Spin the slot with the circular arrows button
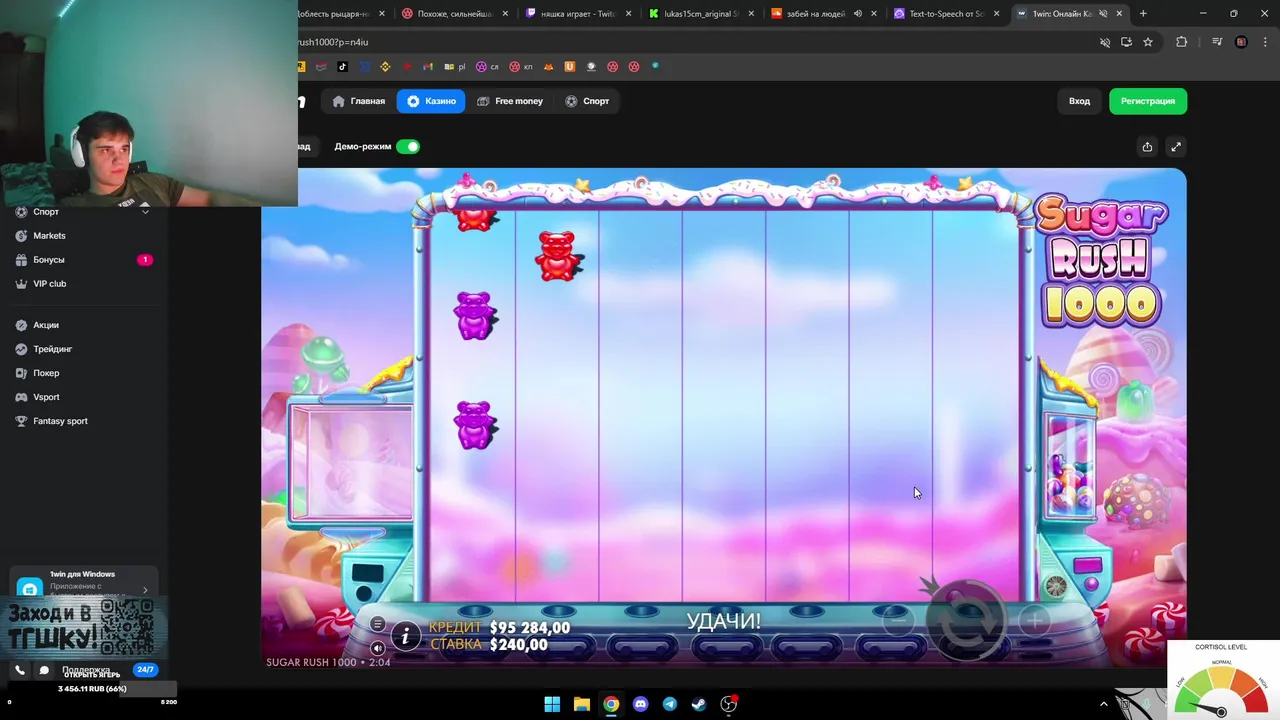Viewport: 1280px width, 720px height. click(x=967, y=620)
